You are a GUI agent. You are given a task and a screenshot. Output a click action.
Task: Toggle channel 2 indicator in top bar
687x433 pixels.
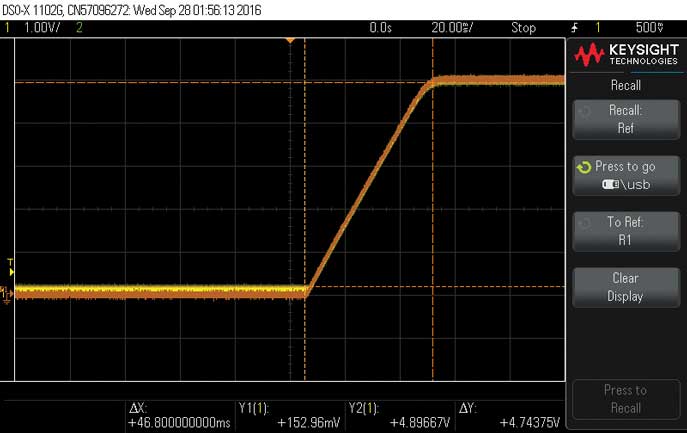79,28
